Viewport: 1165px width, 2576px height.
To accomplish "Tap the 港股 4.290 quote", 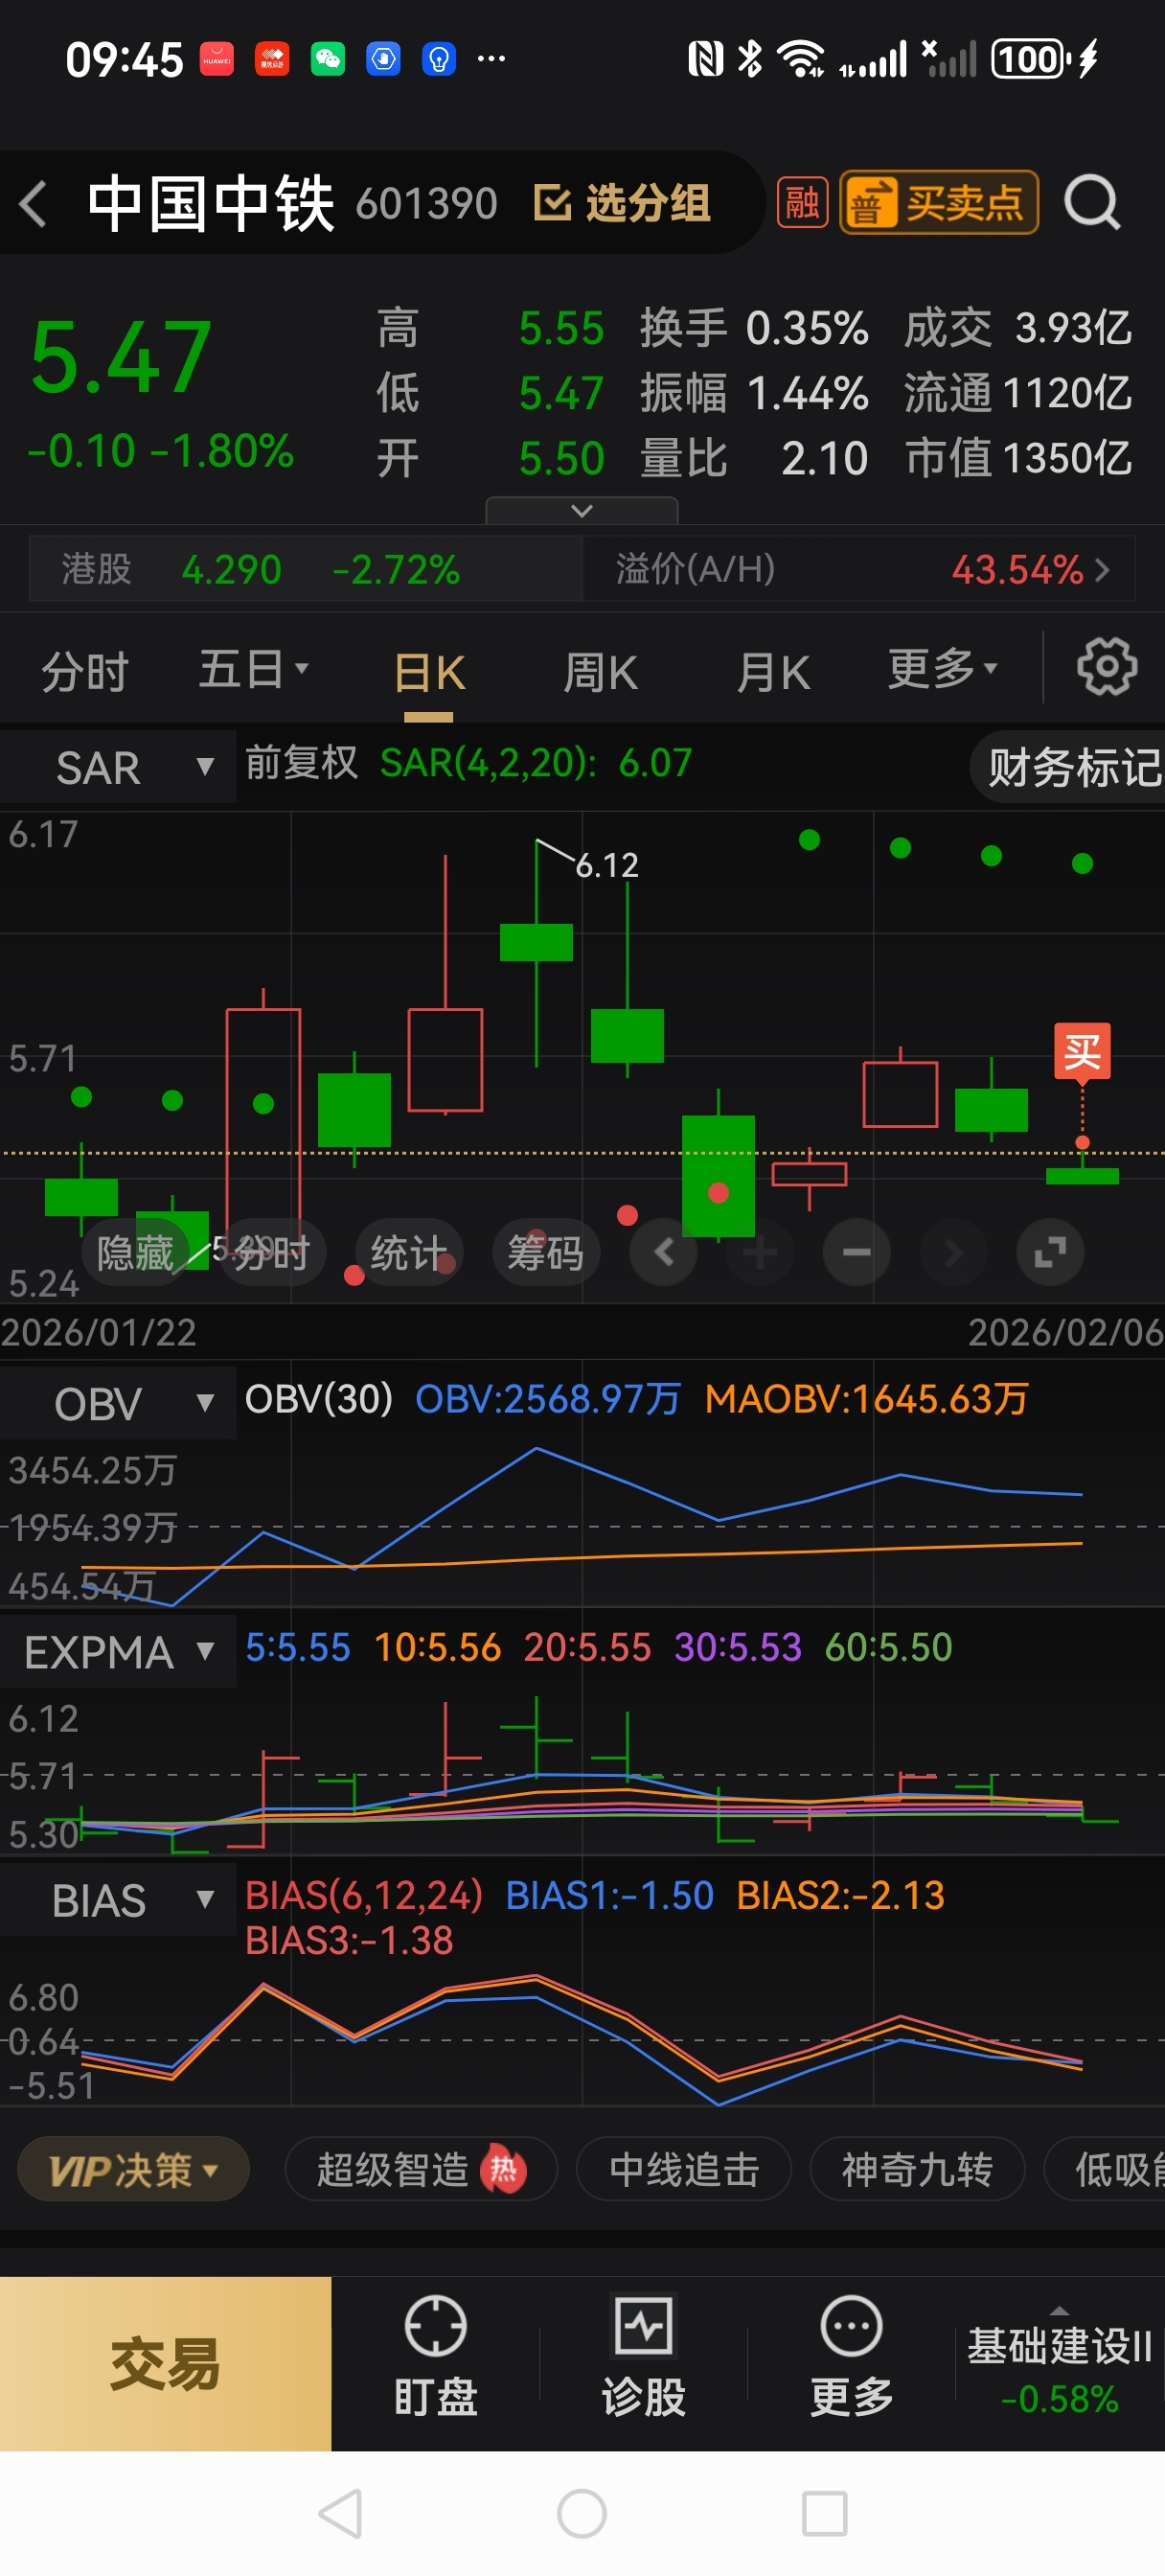I will tap(306, 570).
